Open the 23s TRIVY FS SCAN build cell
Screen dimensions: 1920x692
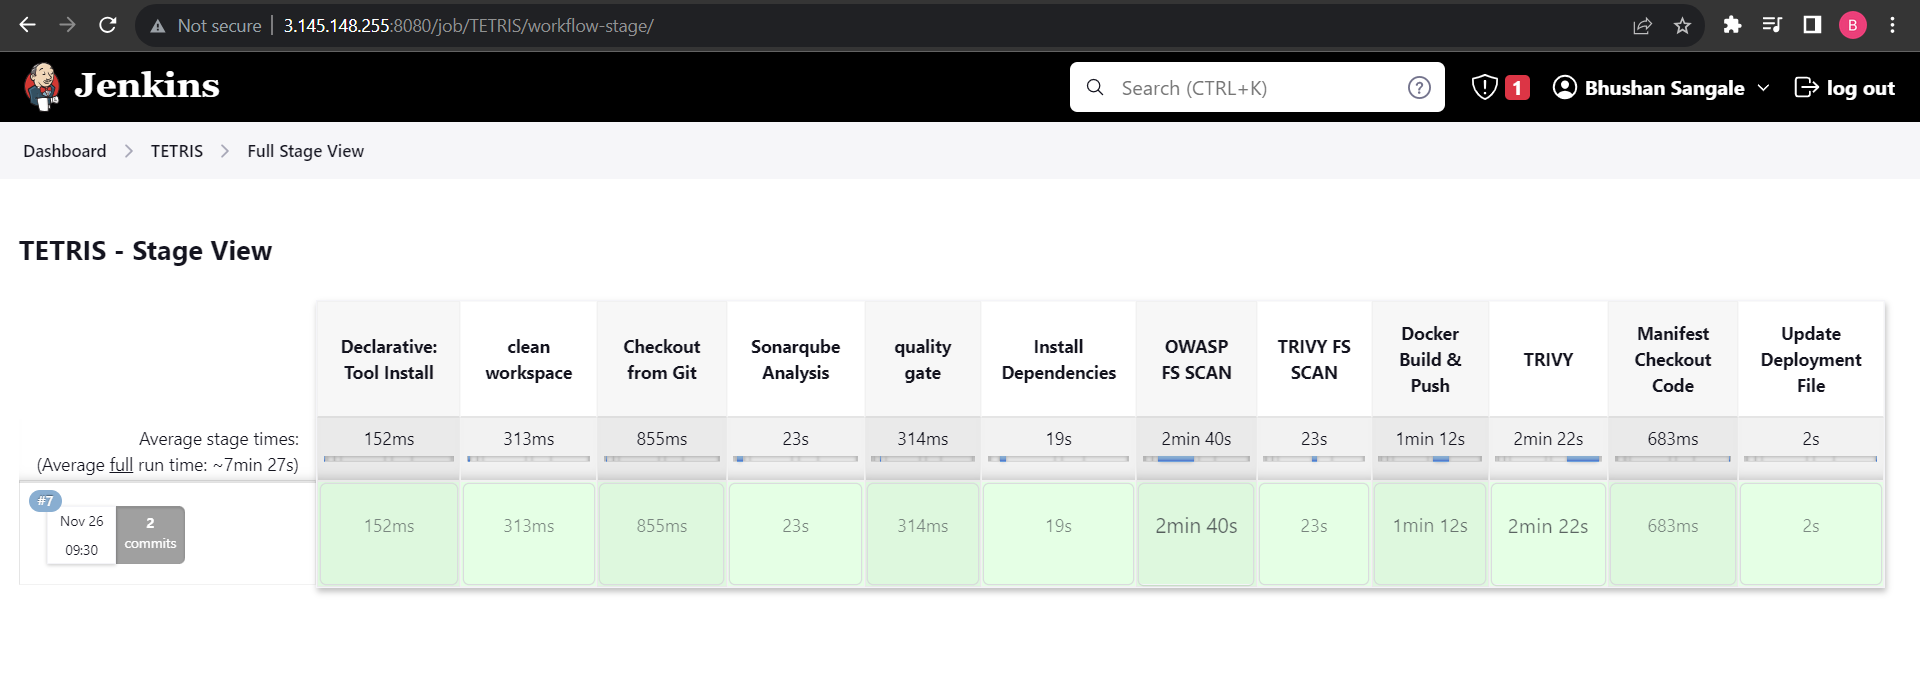[1314, 534]
